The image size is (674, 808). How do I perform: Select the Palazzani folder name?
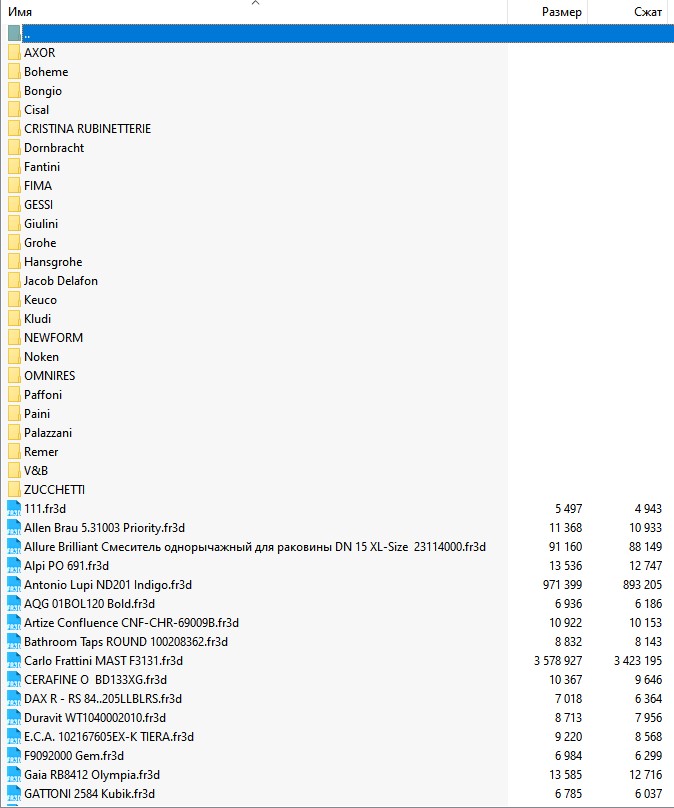pos(48,433)
